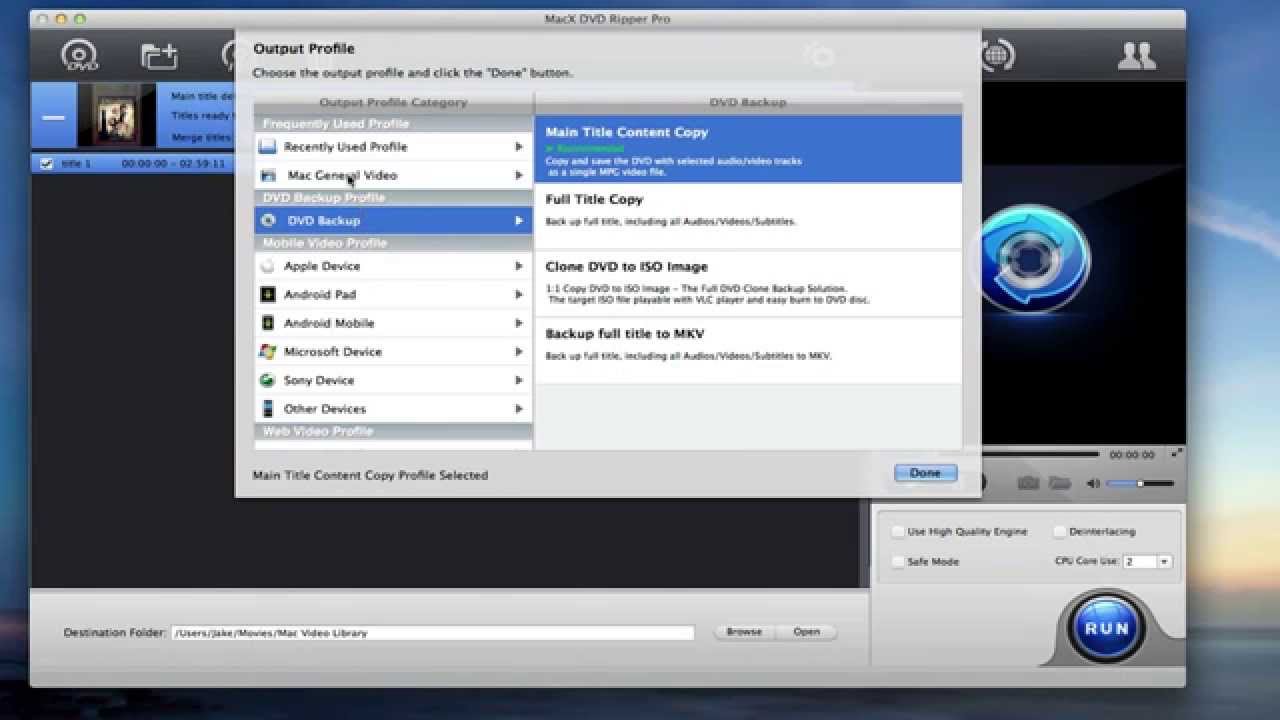1280x720 pixels.
Task: Click the white minus remove-title icon
Action: coord(53,117)
